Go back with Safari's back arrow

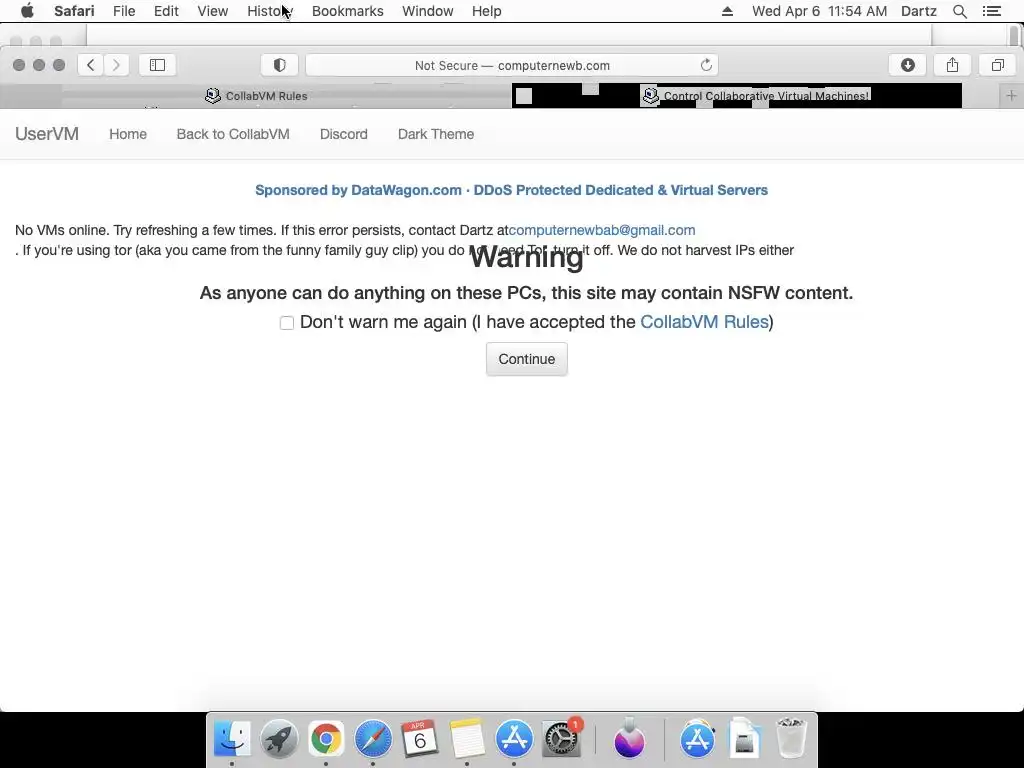pos(91,65)
